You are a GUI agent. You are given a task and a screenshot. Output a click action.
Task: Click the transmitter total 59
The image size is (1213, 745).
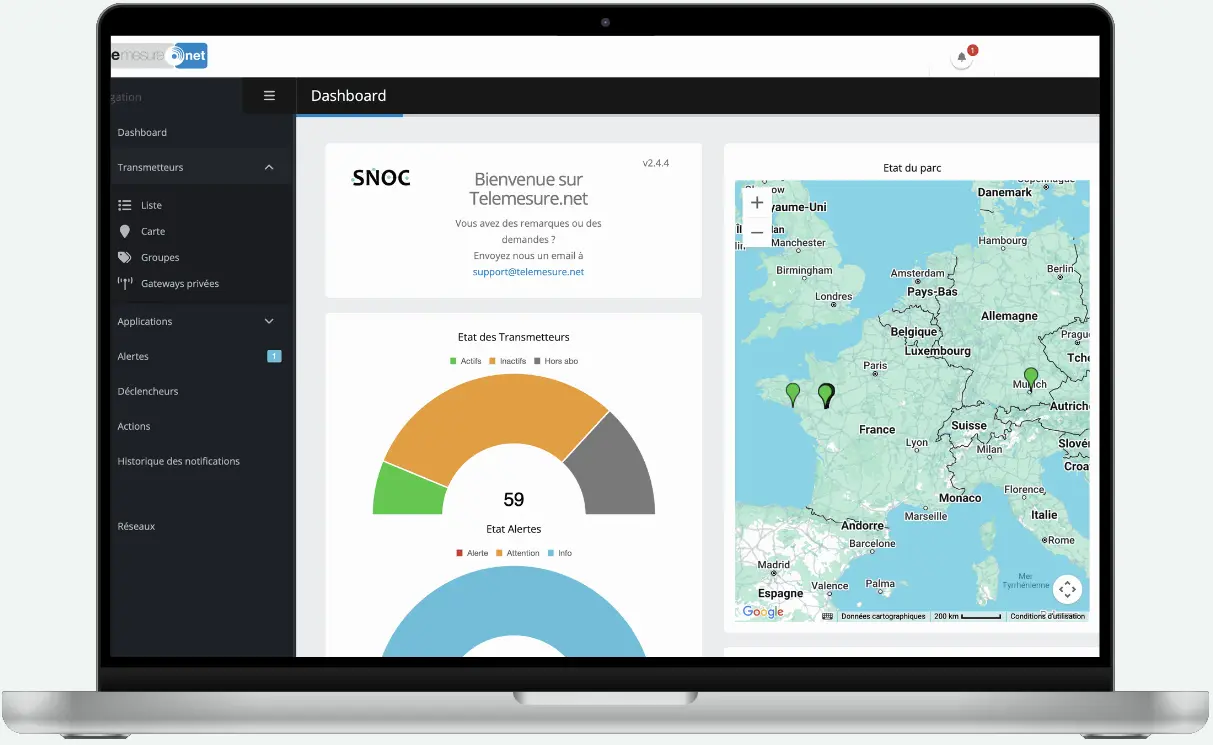pos(514,499)
